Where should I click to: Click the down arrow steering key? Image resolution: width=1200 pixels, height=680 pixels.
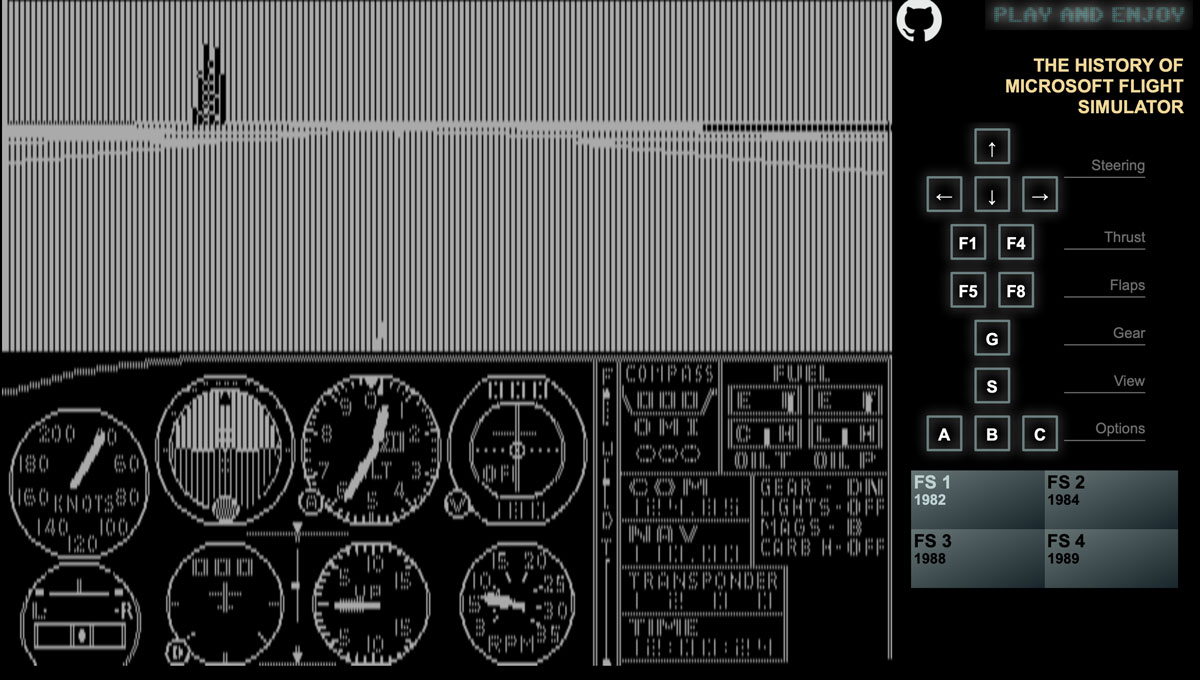992,195
